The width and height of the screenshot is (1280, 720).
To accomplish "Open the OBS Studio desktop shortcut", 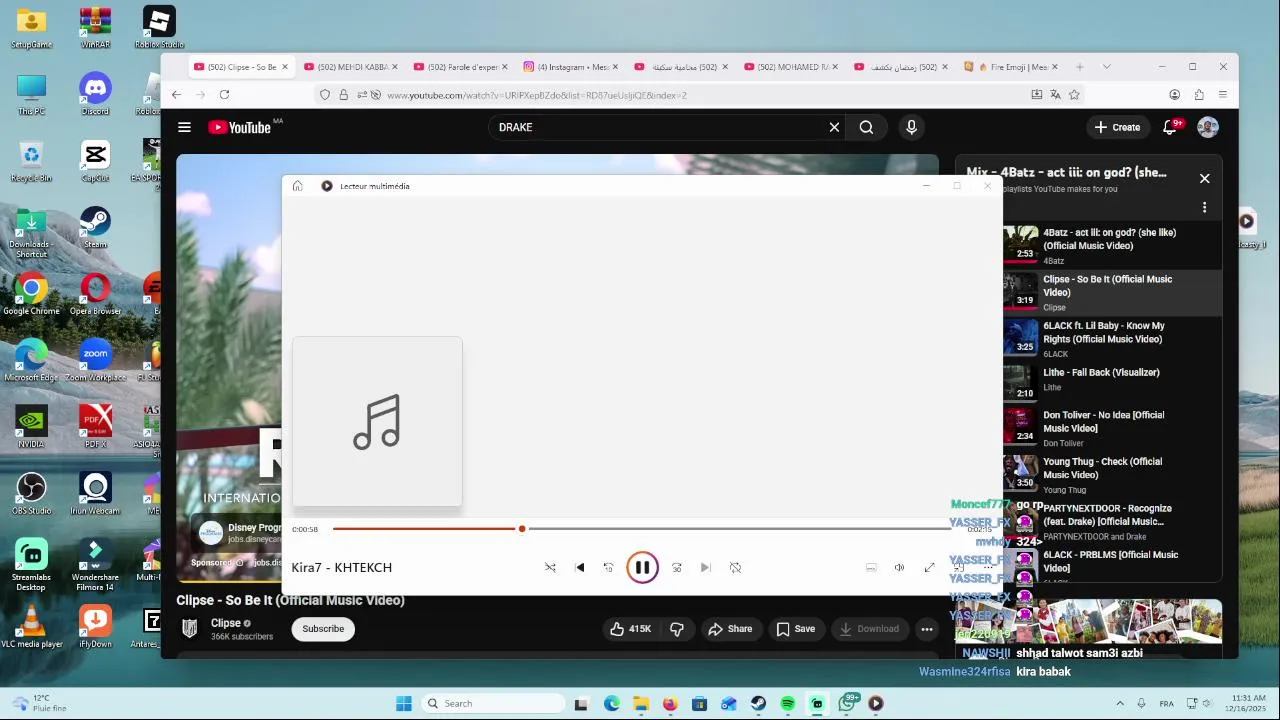I will (x=31, y=494).
